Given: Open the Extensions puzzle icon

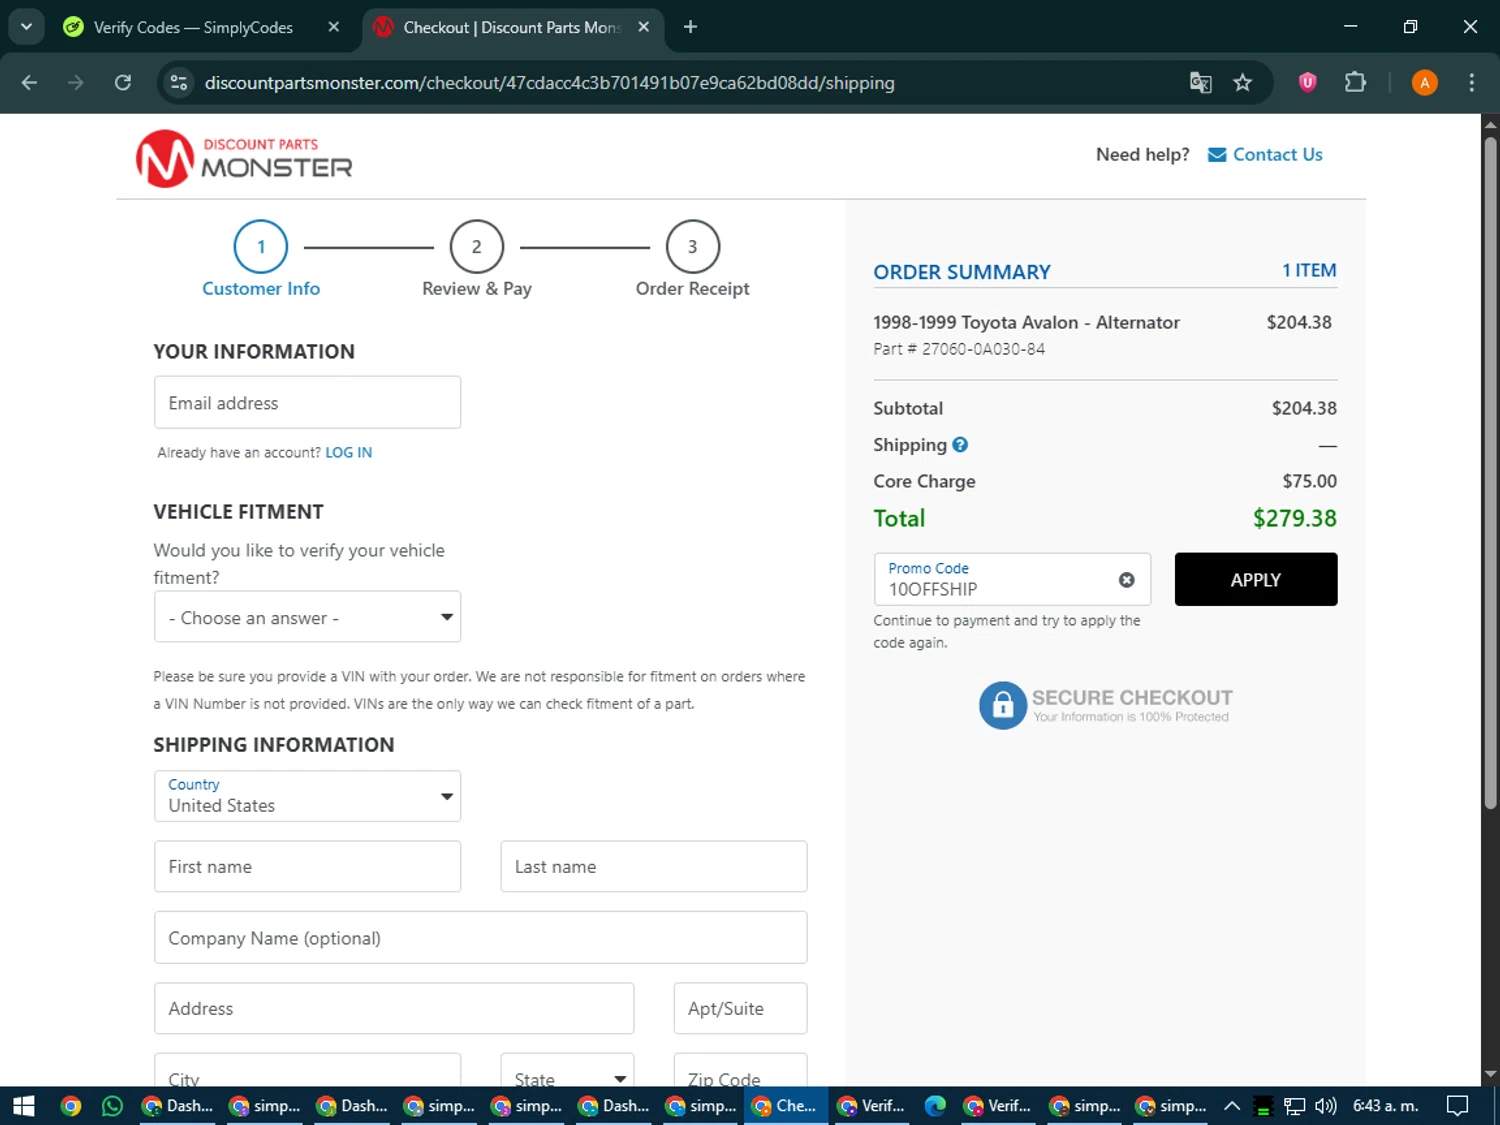Looking at the screenshot, I should (x=1355, y=83).
